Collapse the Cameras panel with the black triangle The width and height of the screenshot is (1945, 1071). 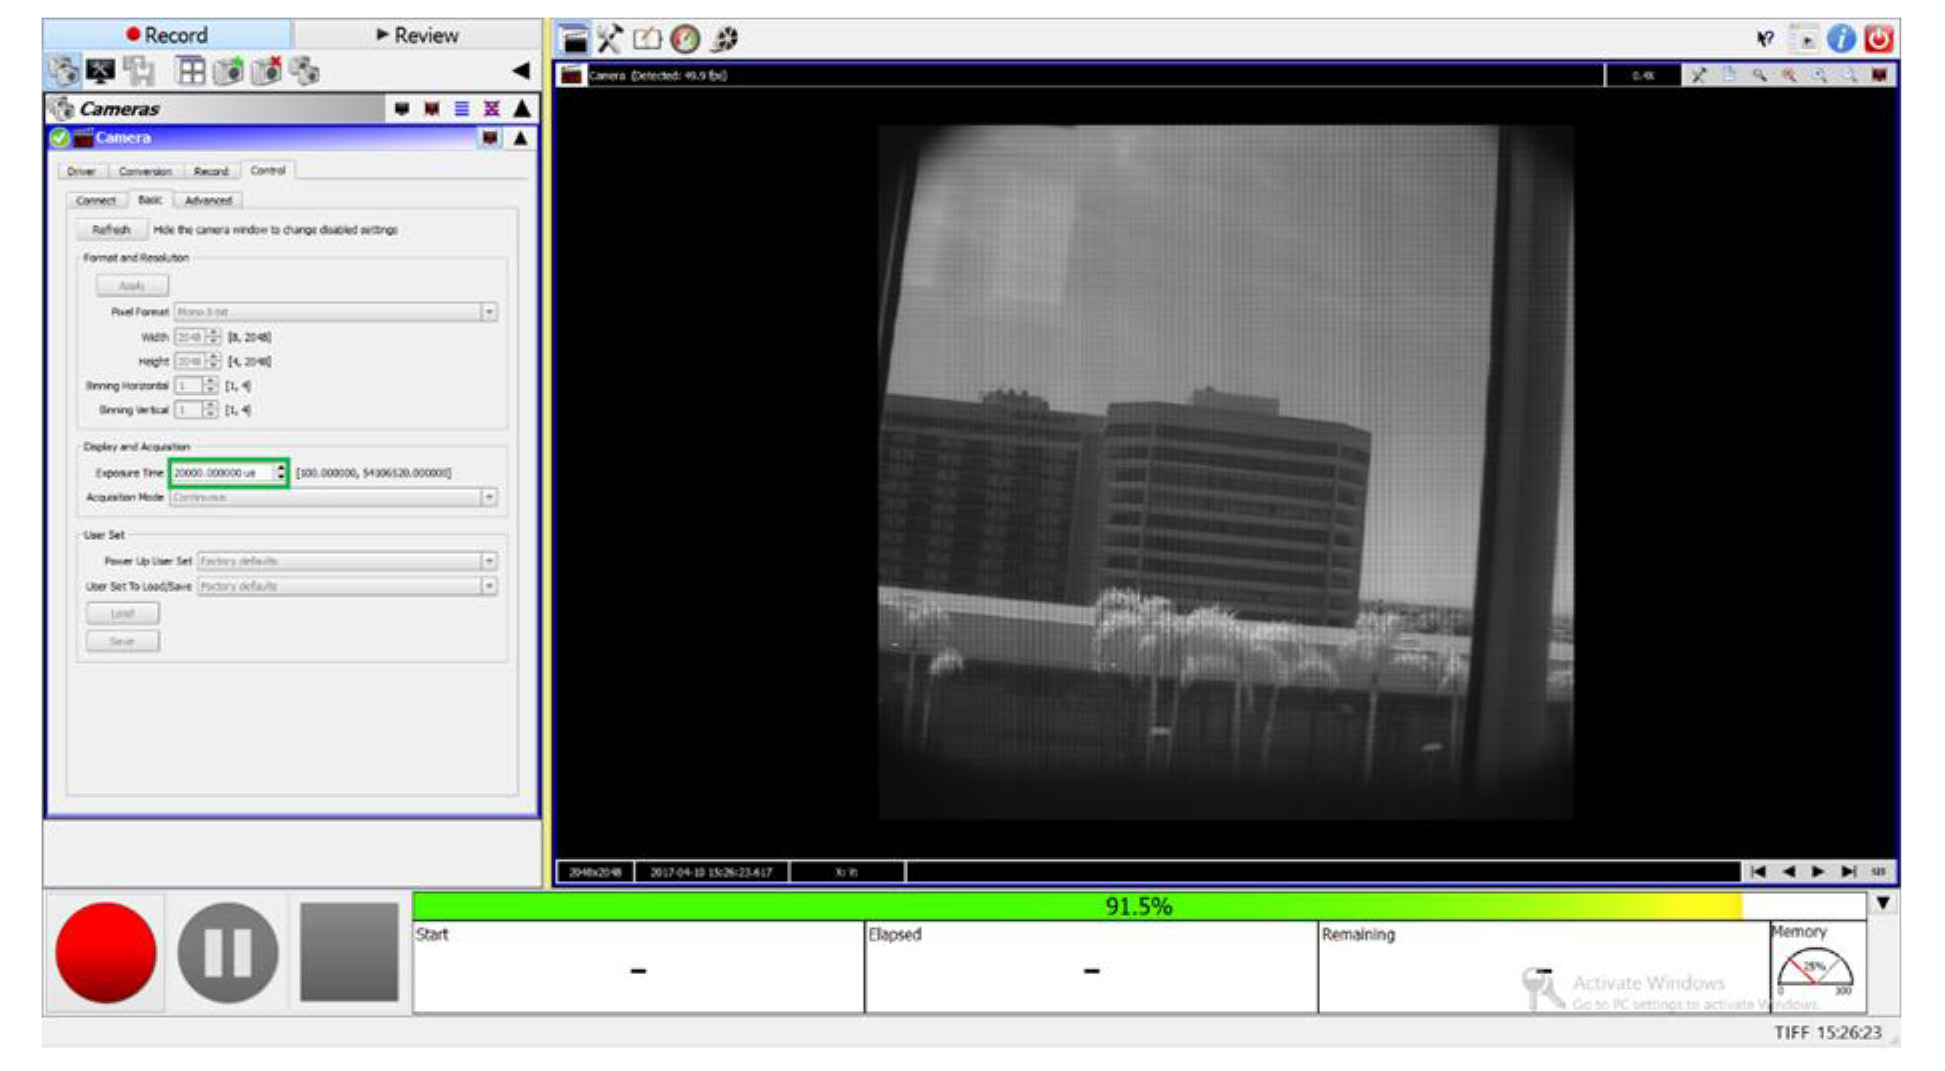522,108
